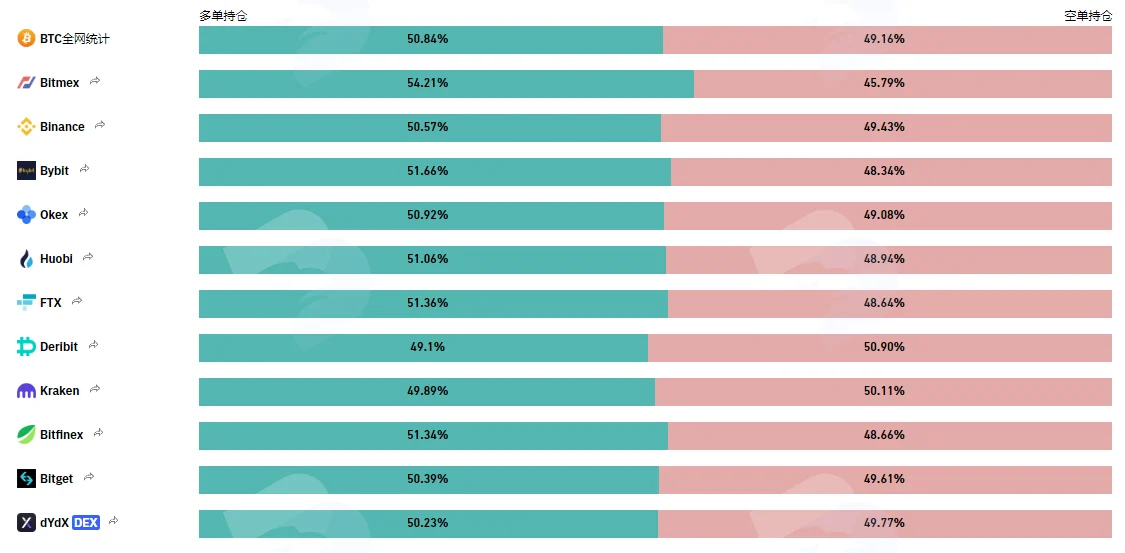Open the share arrow beside Bybit
The width and height of the screenshot is (1125, 553).
[85, 169]
